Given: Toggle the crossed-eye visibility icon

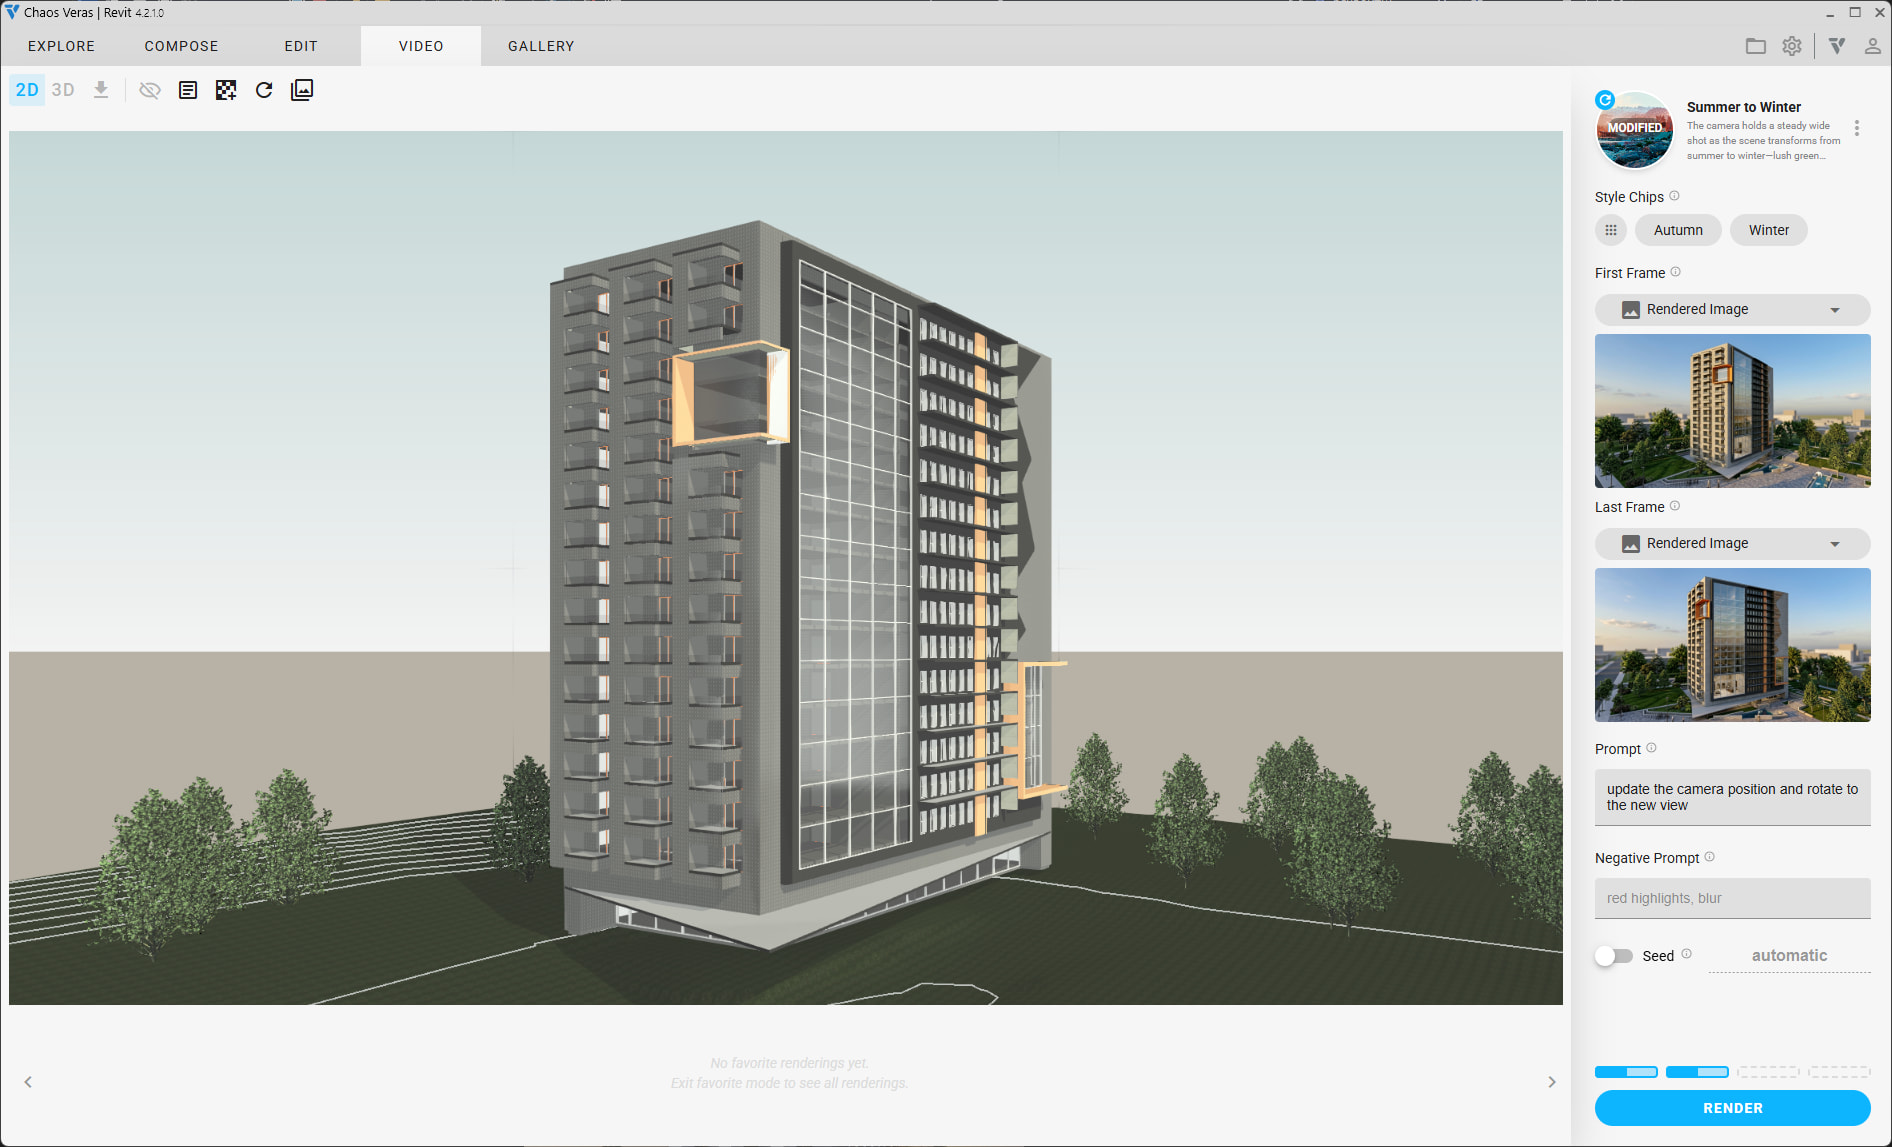Looking at the screenshot, I should pyautogui.click(x=150, y=90).
